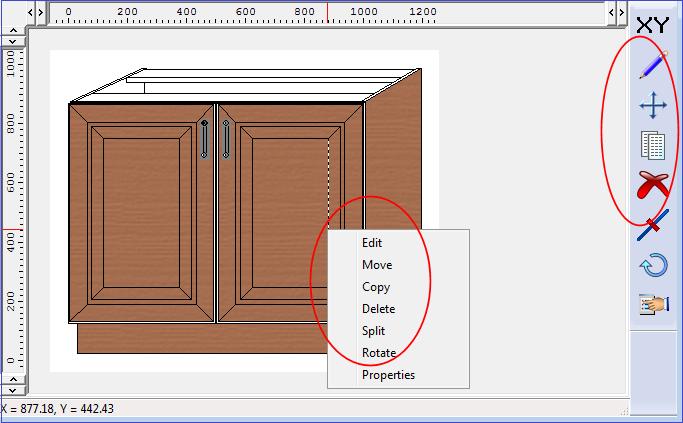Click right arrow beside horizontal ruler start

tap(41, 12)
